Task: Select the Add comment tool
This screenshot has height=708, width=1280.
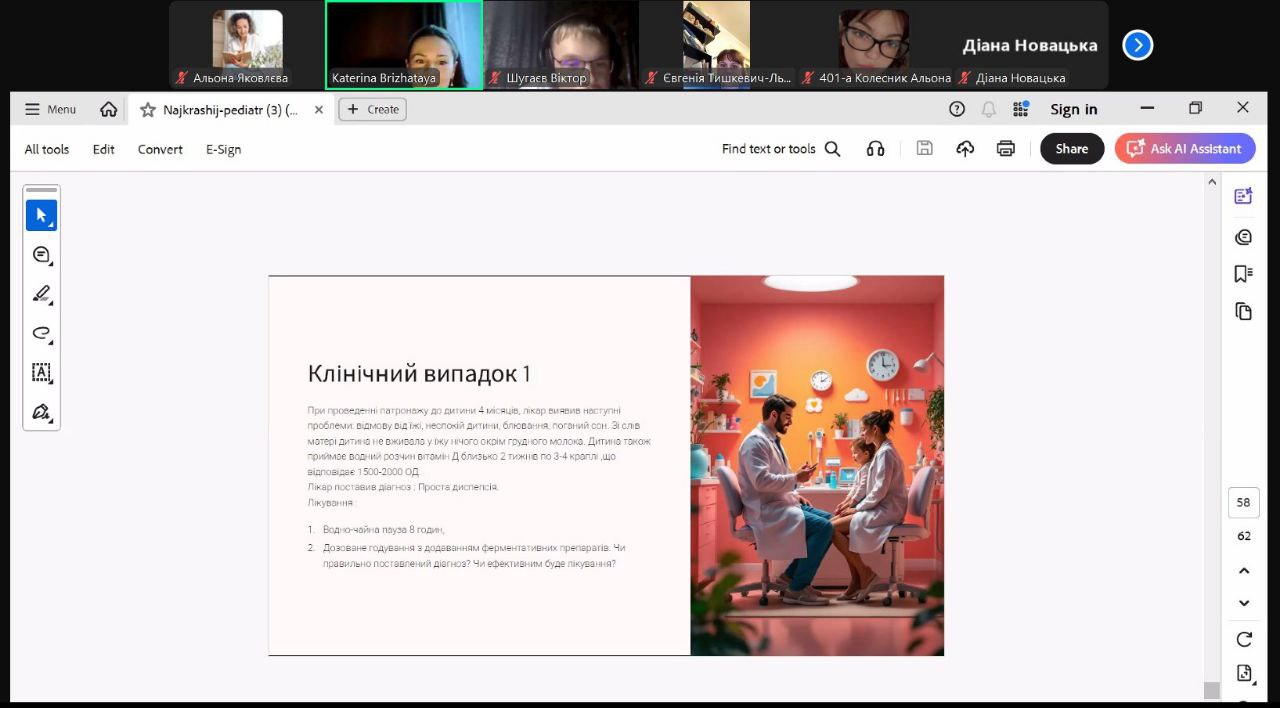Action: (41, 255)
